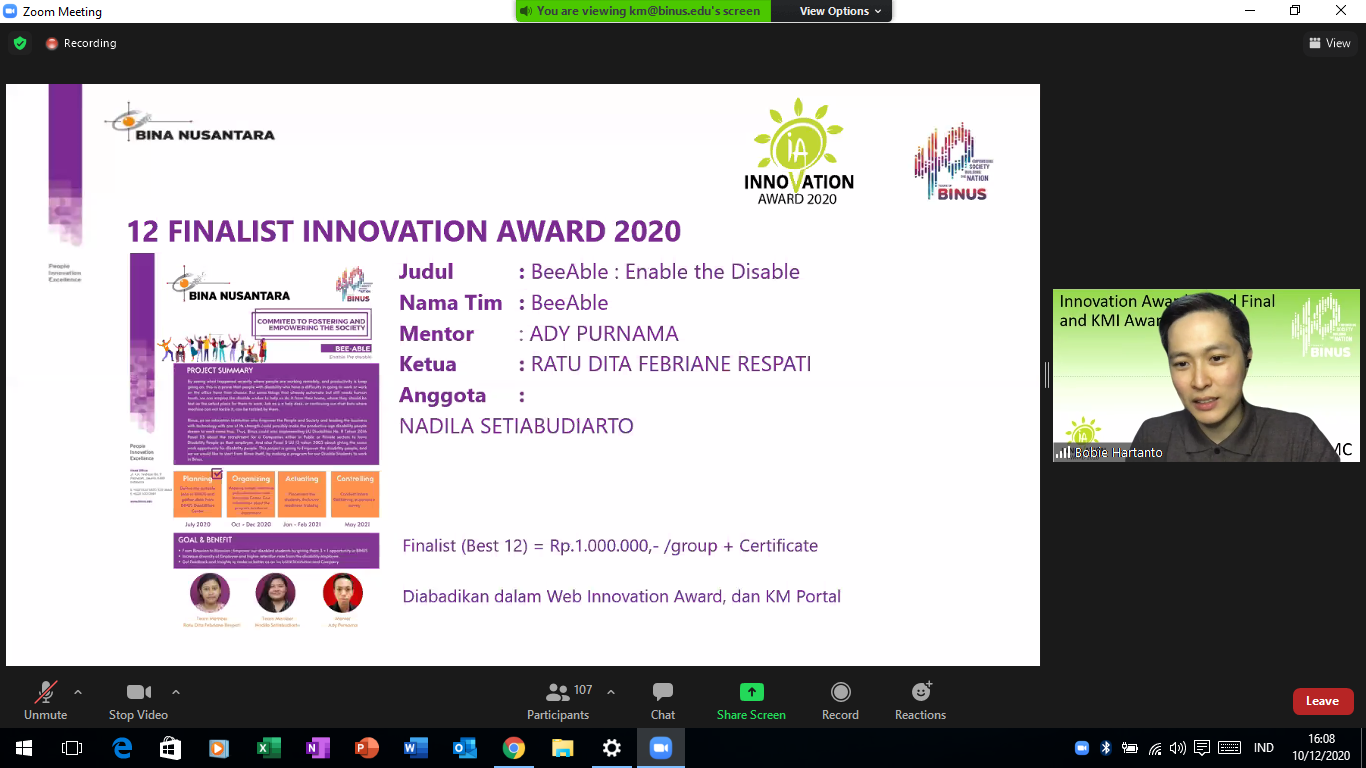This screenshot has height=768, width=1366.
Task: Switch the IND input language indicator
Action: point(1264,748)
